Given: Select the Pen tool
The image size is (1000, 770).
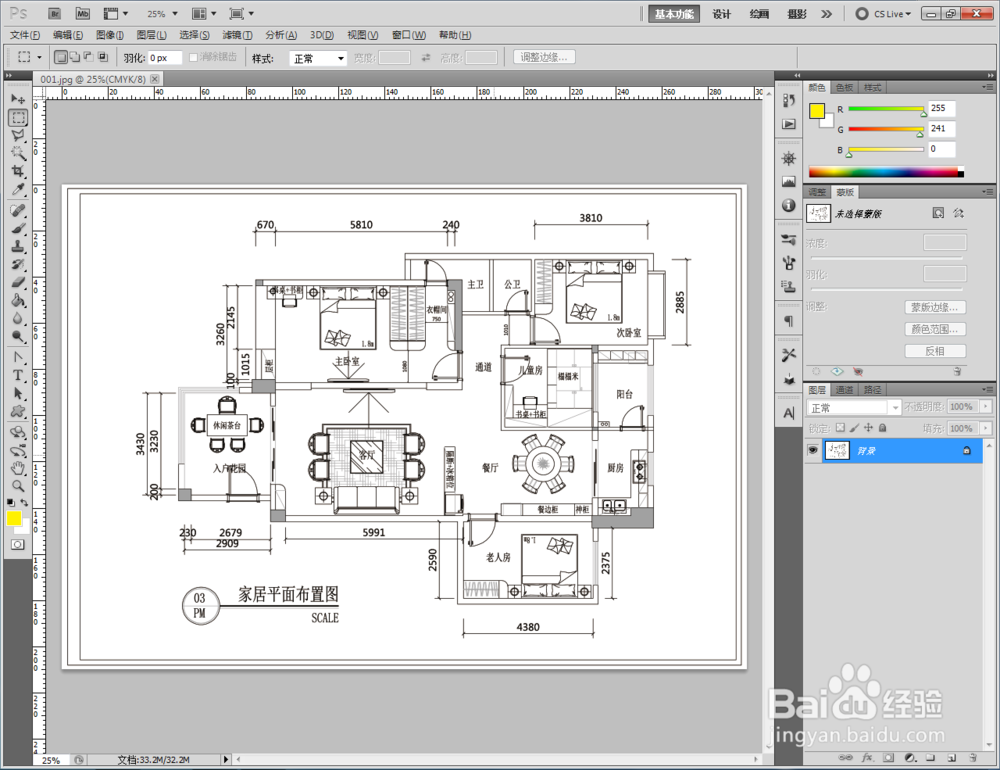Looking at the screenshot, I should [x=18, y=357].
